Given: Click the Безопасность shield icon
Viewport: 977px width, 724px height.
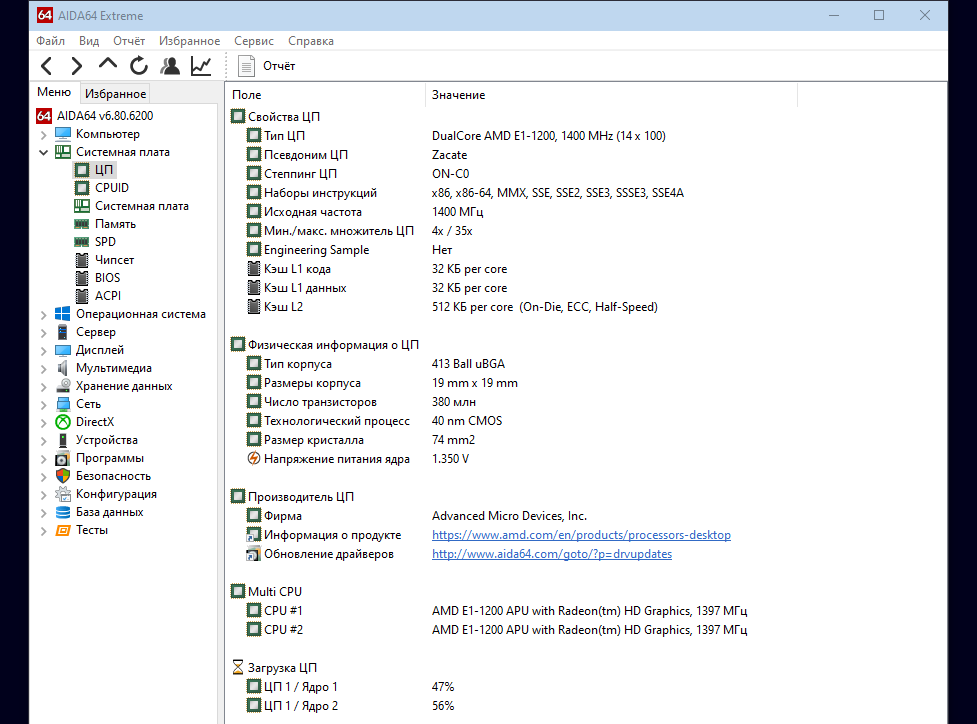Looking at the screenshot, I should tap(63, 476).
